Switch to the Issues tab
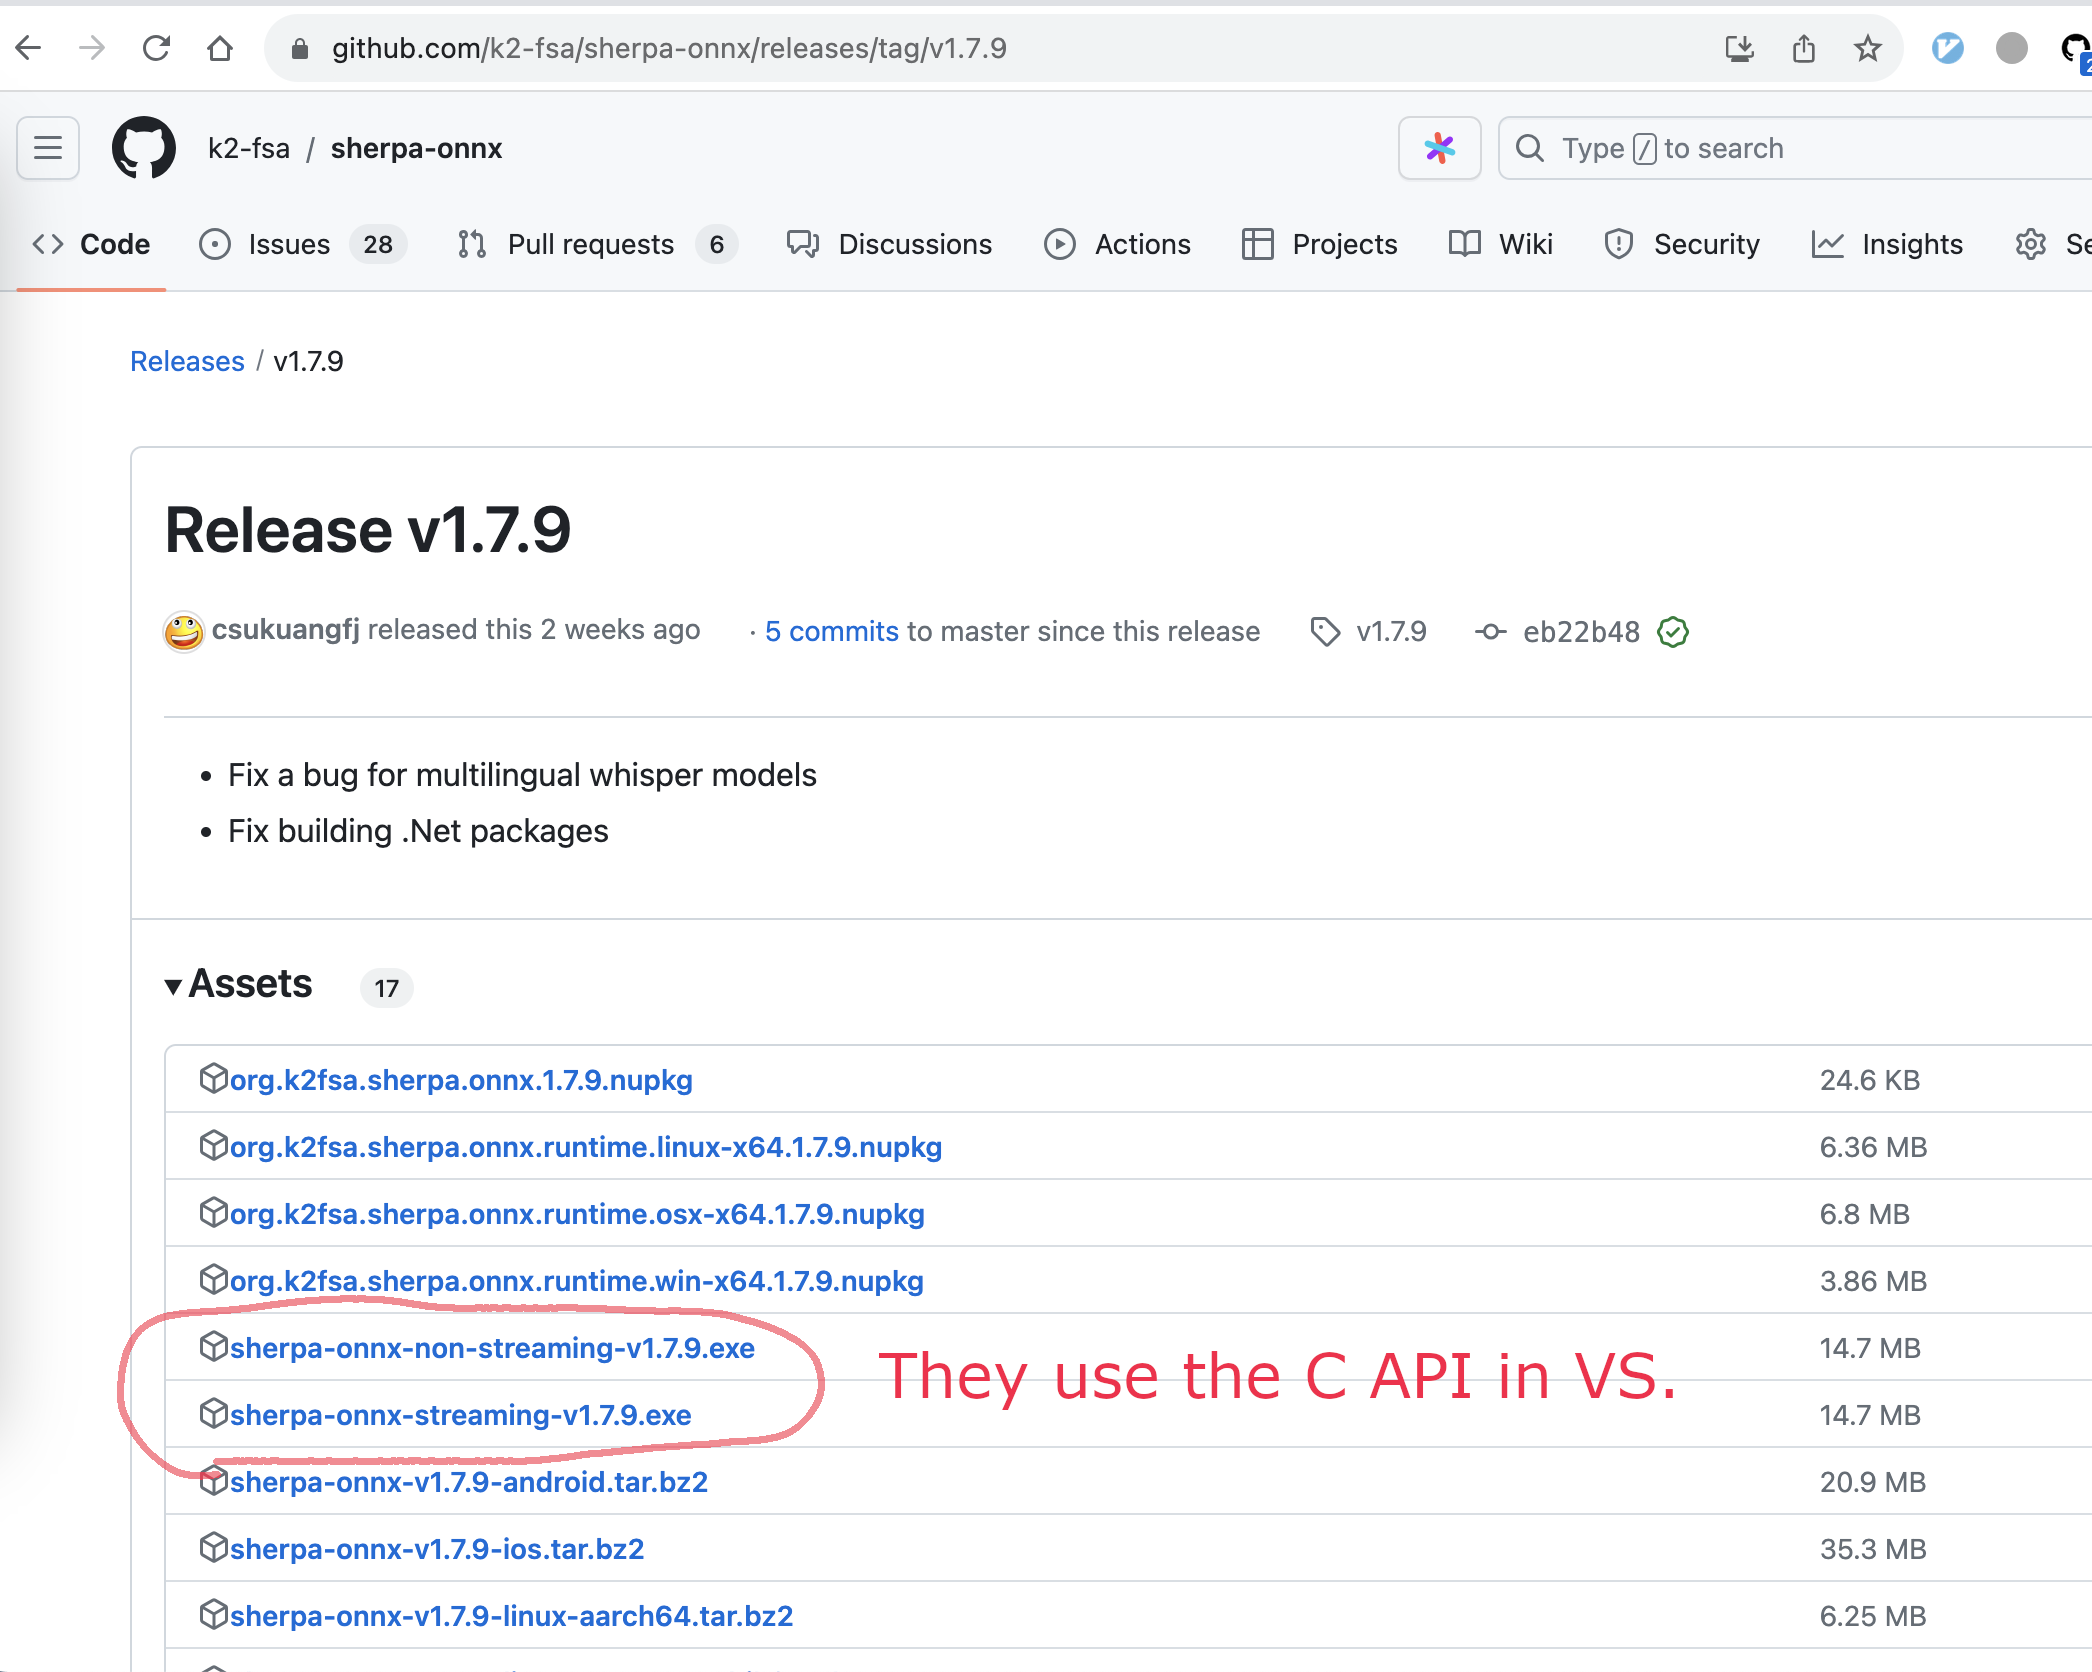The height and width of the screenshot is (1672, 2092). [289, 244]
